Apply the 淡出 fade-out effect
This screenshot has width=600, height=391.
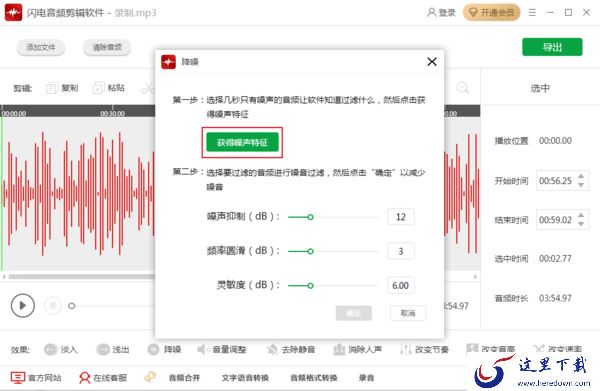[112, 349]
